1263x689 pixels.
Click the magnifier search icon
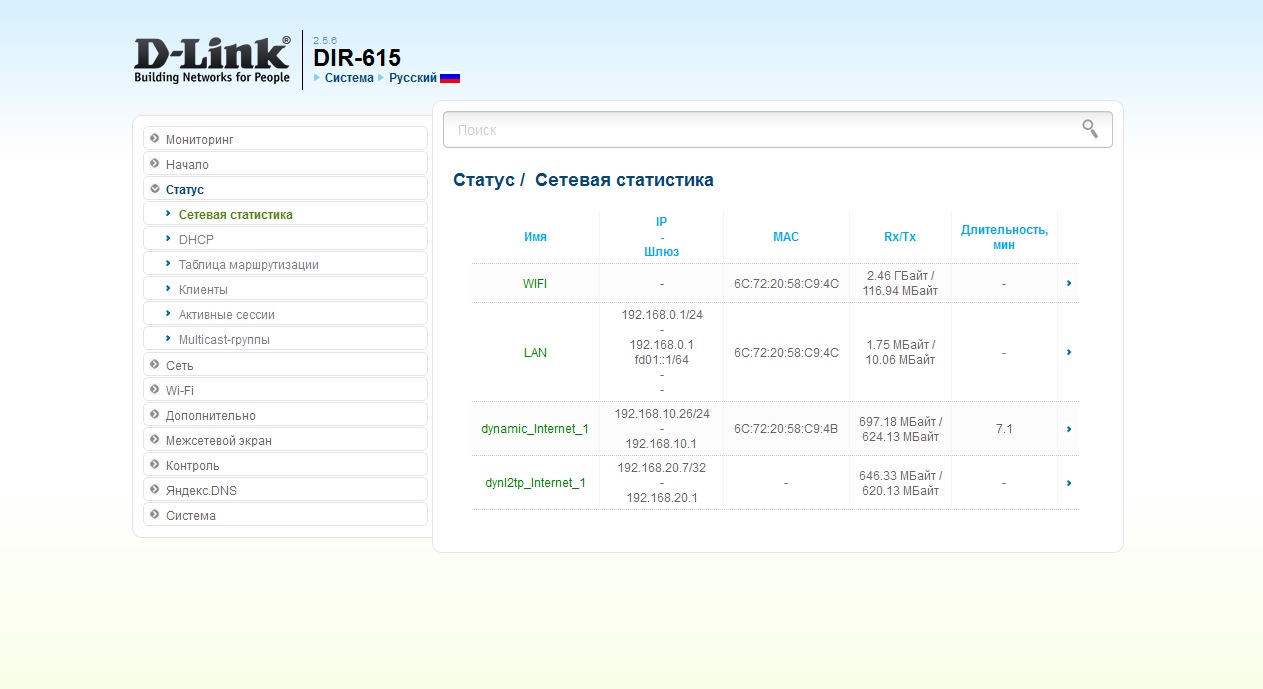click(x=1090, y=129)
